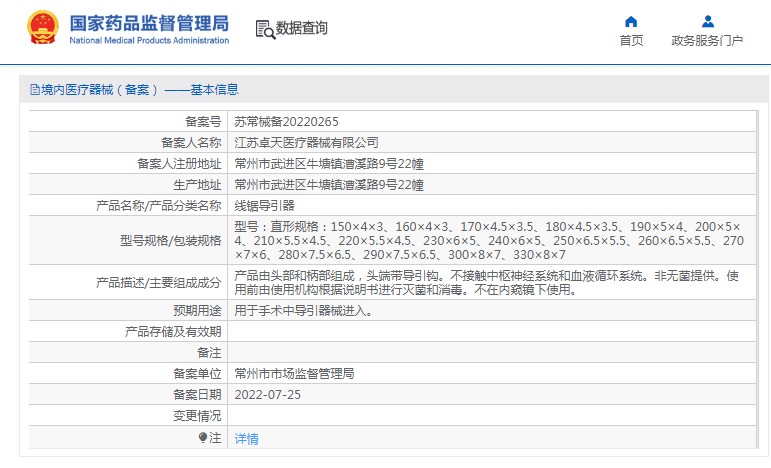Image resolution: width=771 pixels, height=468 pixels.
Task: Click National Medical Products Administration subtitle
Action: pyautogui.click(x=149, y=40)
